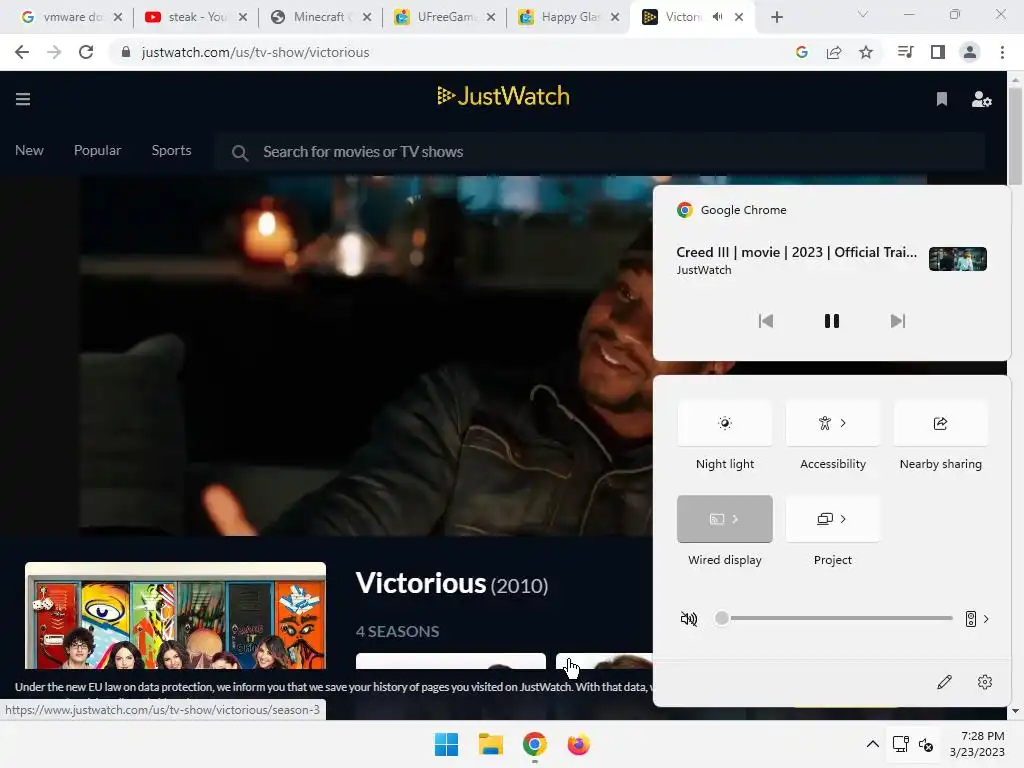Go back with the browser back arrow
This screenshot has height=768, width=1024.
pyautogui.click(x=22, y=52)
